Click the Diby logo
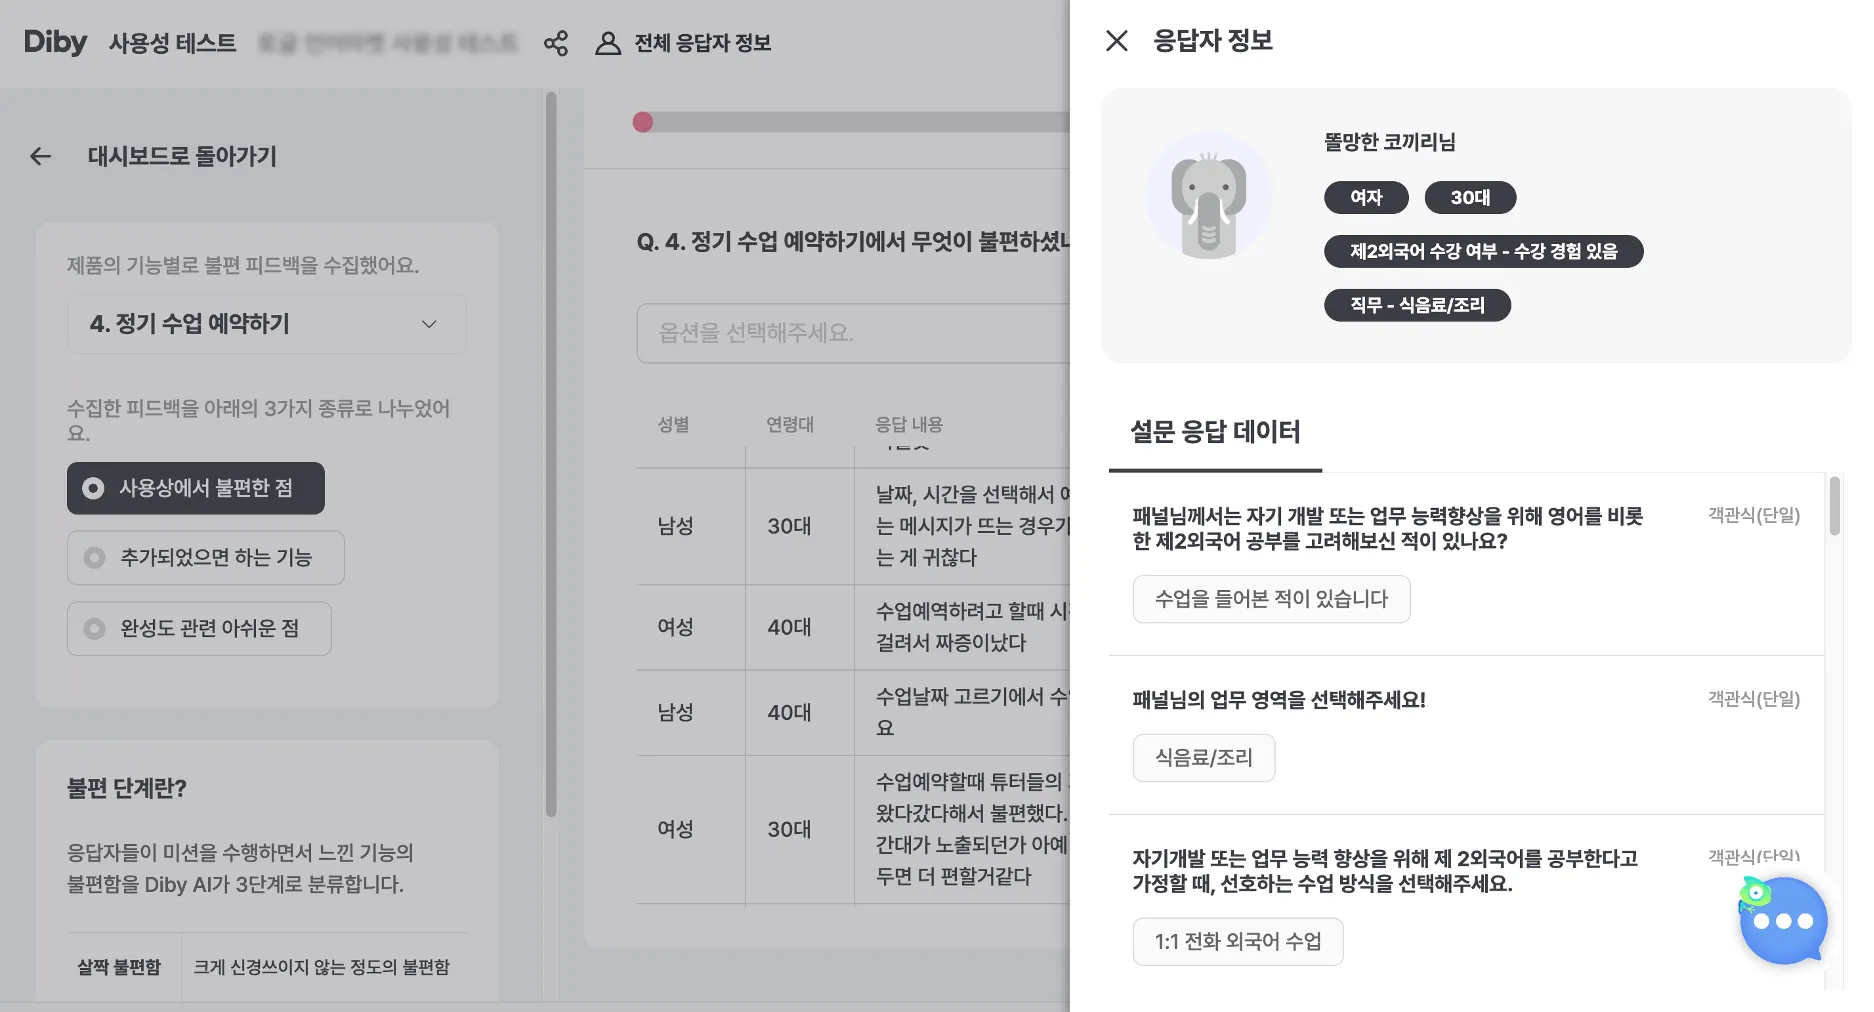The width and height of the screenshot is (1874, 1012). [x=56, y=42]
